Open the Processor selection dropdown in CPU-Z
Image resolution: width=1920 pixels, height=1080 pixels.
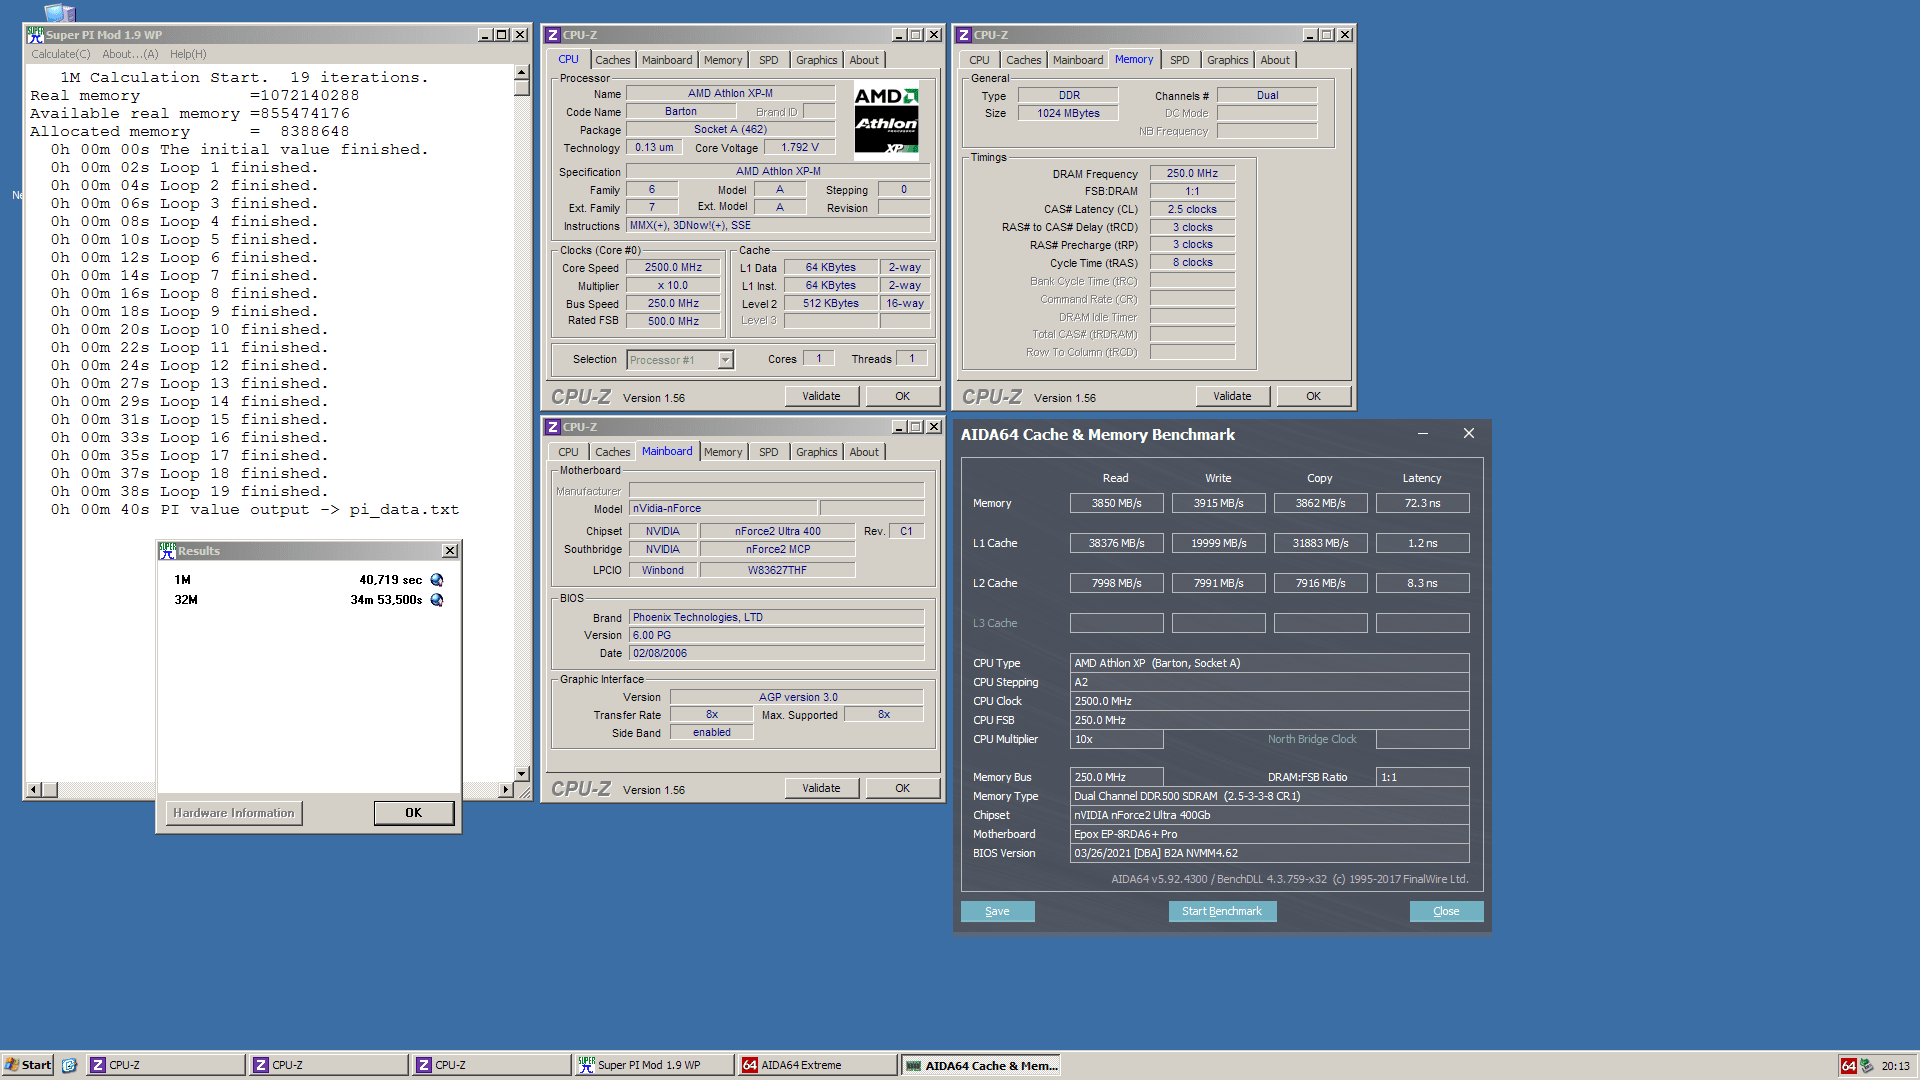tap(726, 360)
